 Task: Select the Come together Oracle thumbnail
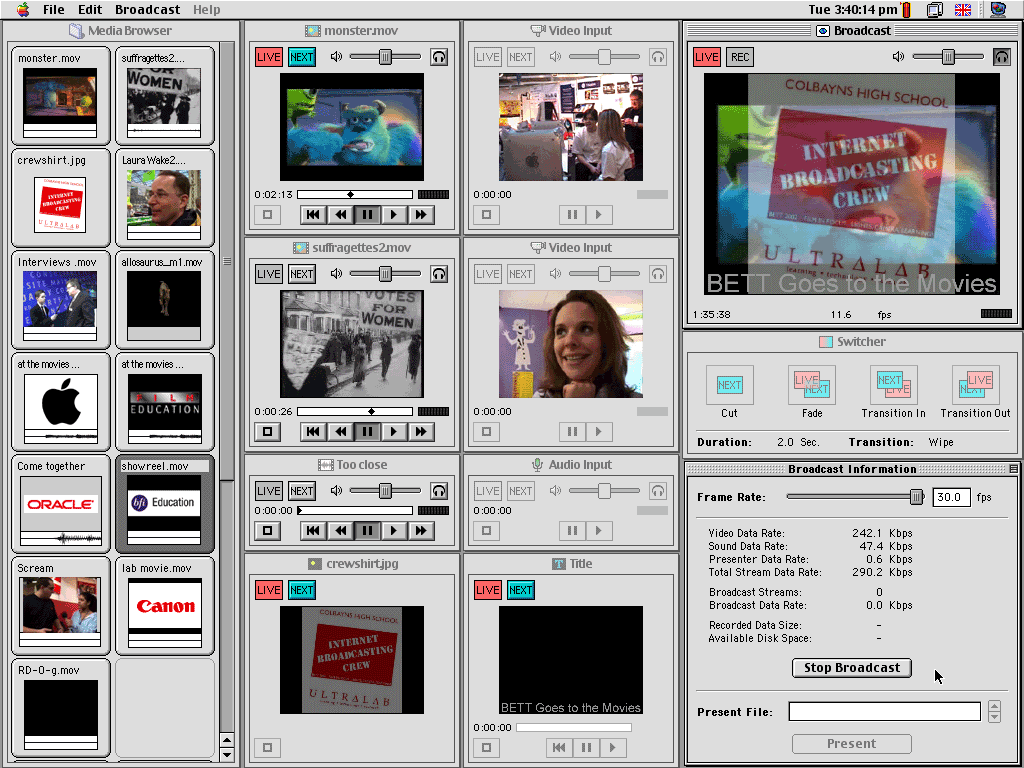point(60,504)
